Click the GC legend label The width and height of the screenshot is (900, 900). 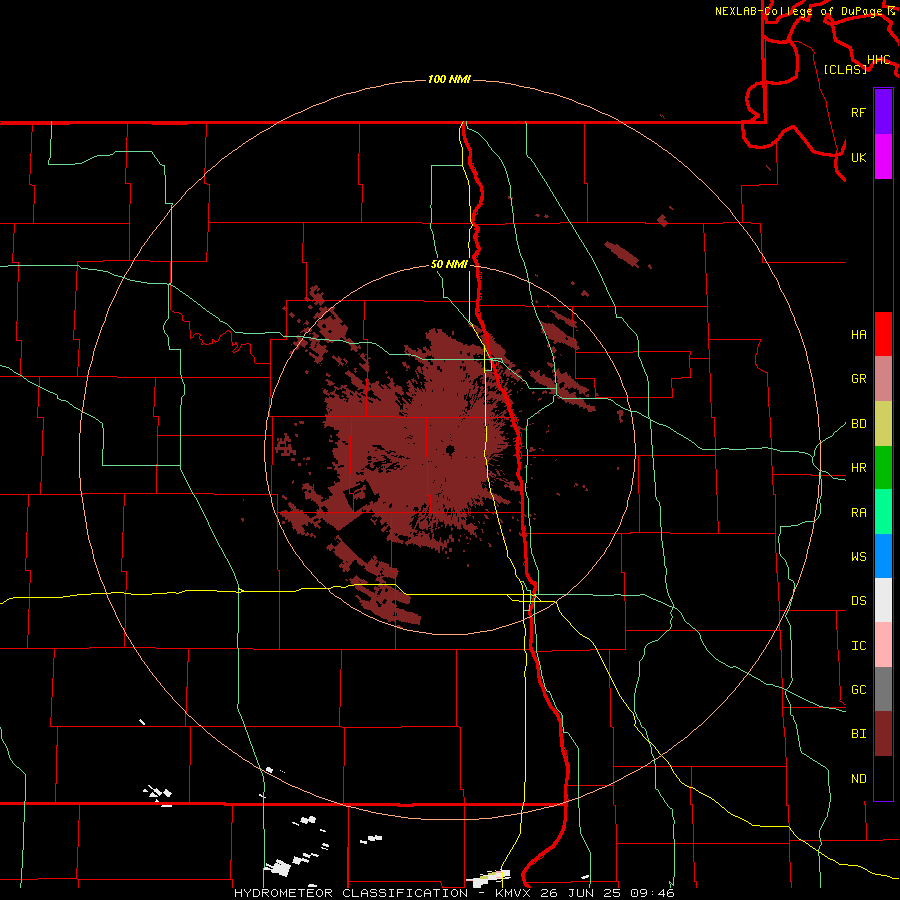coord(859,690)
